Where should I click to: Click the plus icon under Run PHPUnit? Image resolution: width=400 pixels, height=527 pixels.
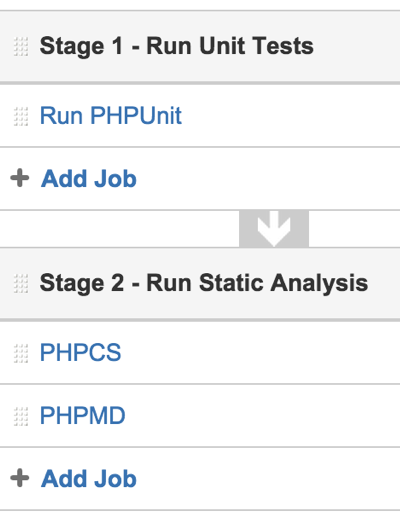19,178
